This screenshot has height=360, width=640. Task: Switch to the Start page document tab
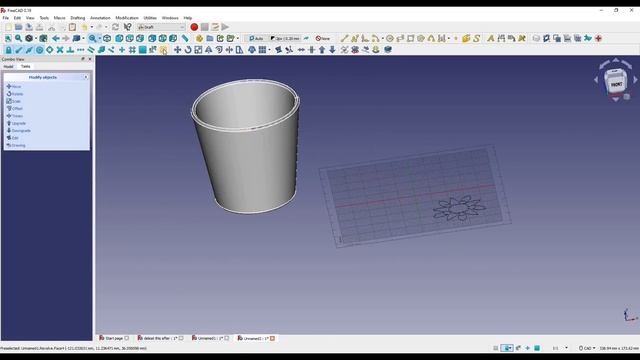pyautogui.click(x=114, y=338)
